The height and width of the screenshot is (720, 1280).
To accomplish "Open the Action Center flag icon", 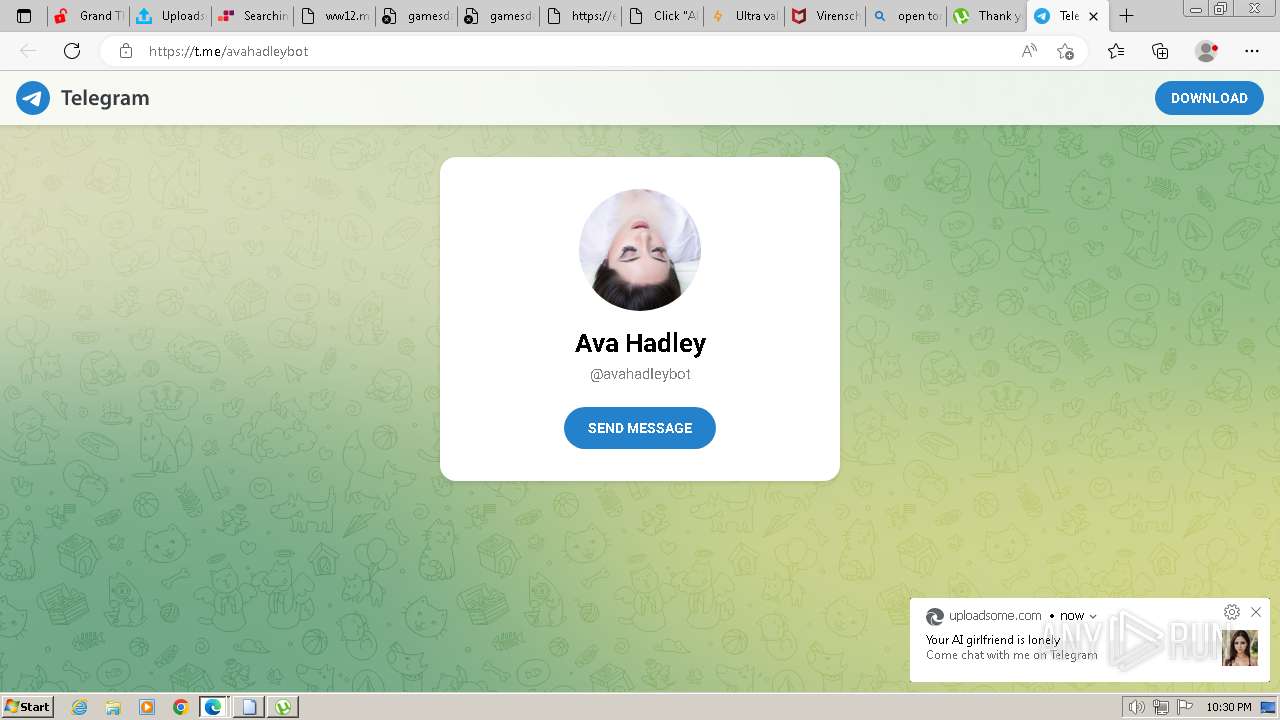I will click(1185, 707).
